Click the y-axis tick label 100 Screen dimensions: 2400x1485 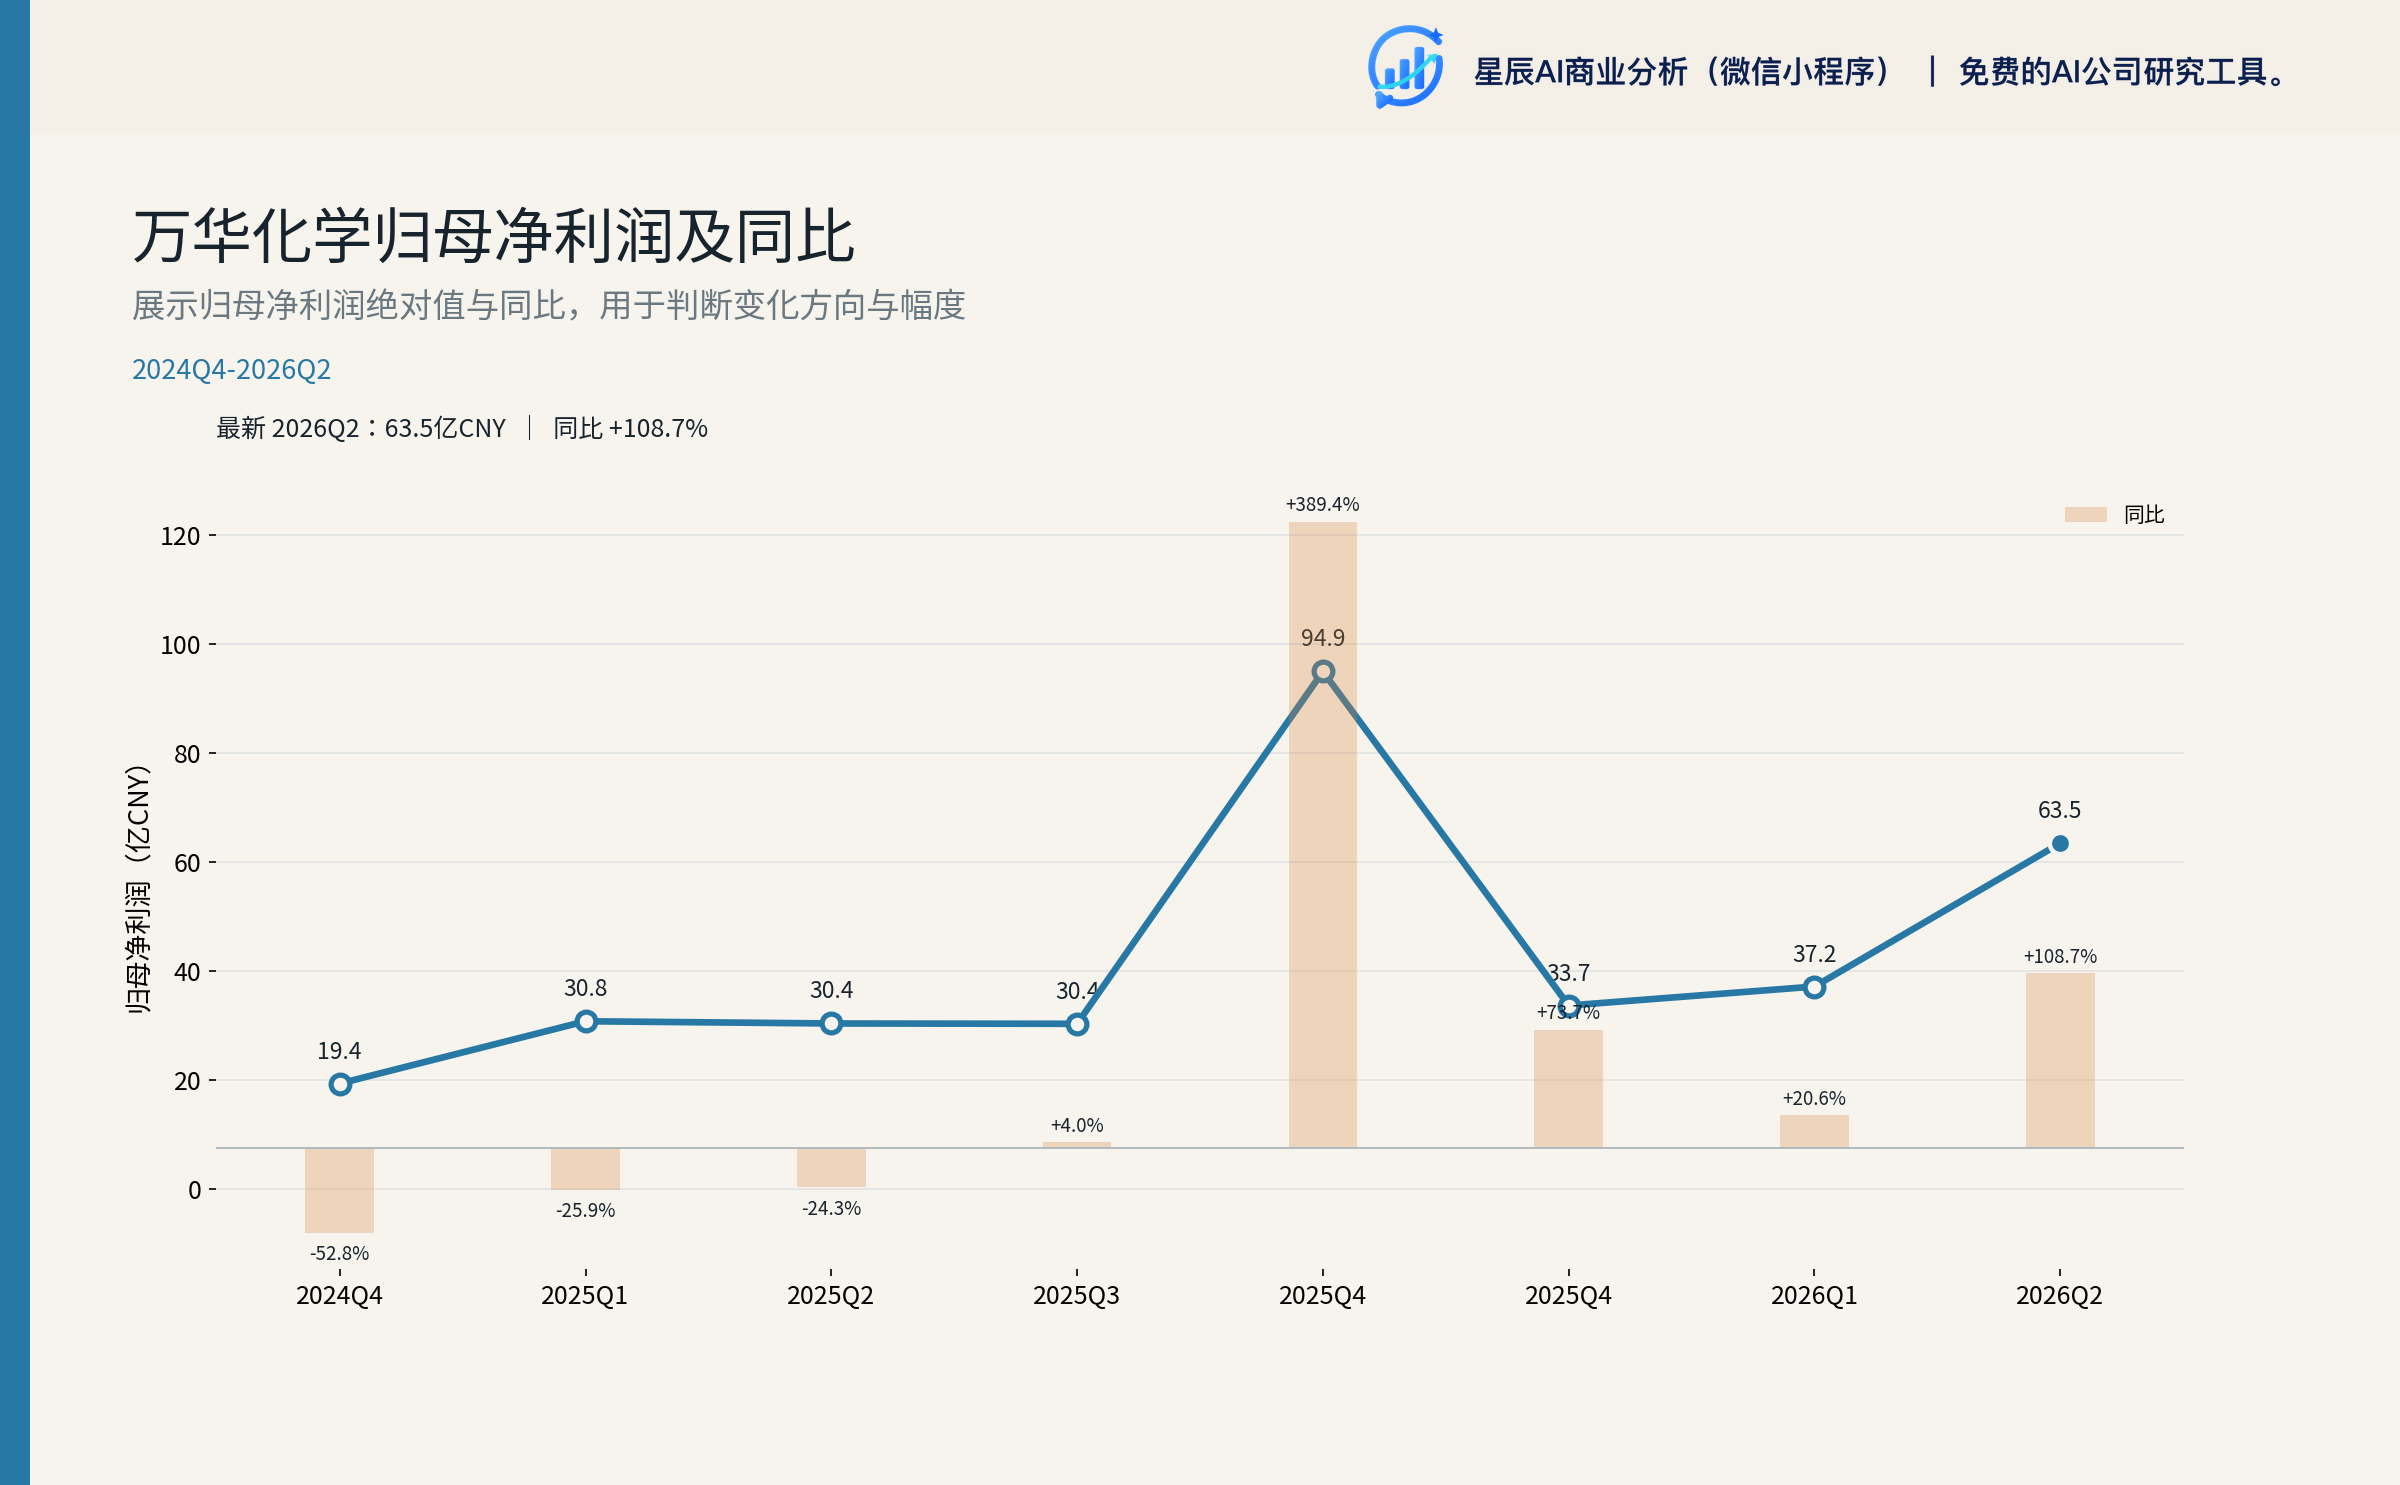(181, 645)
